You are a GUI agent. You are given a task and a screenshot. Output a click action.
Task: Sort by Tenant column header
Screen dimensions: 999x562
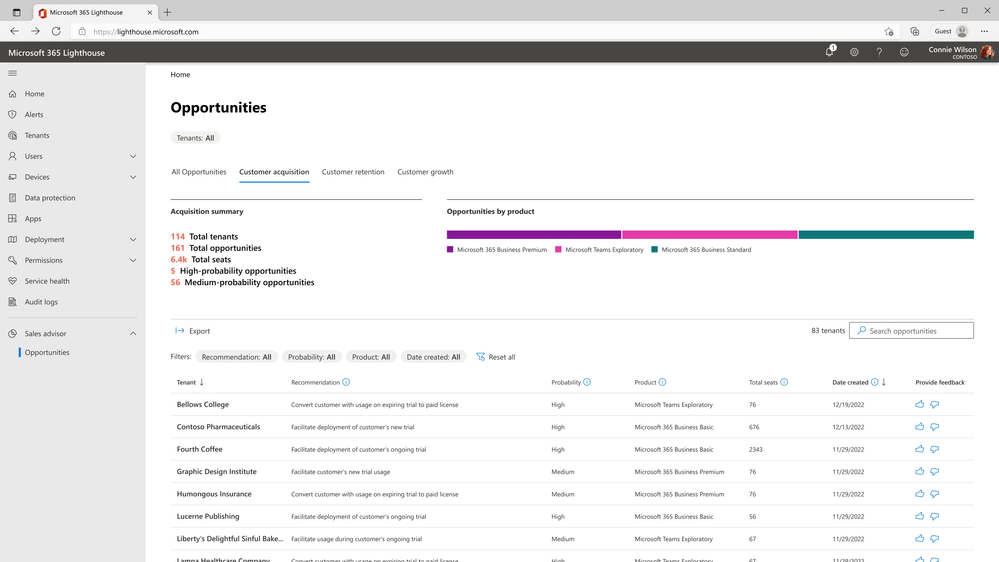(190, 382)
